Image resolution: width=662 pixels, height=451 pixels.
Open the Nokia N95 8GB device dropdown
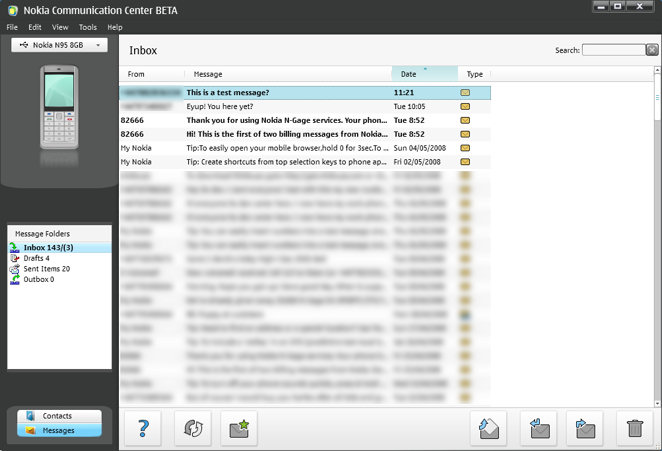(x=59, y=45)
